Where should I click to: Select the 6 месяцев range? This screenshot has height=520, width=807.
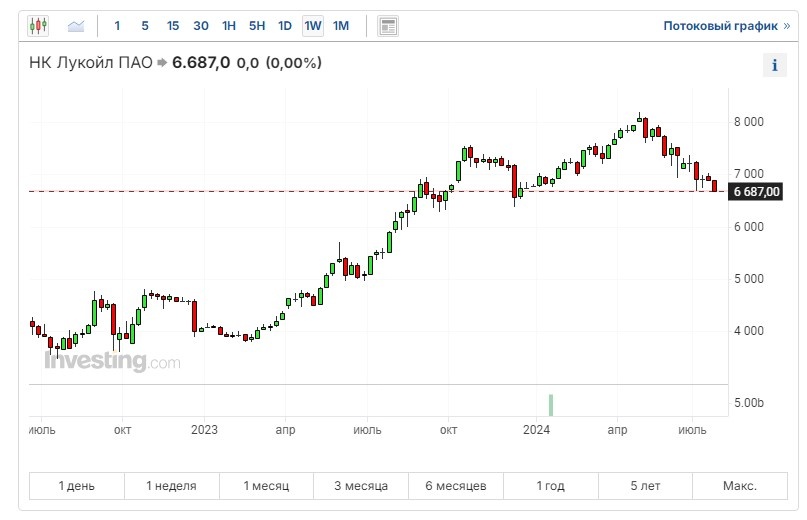pyautogui.click(x=455, y=486)
